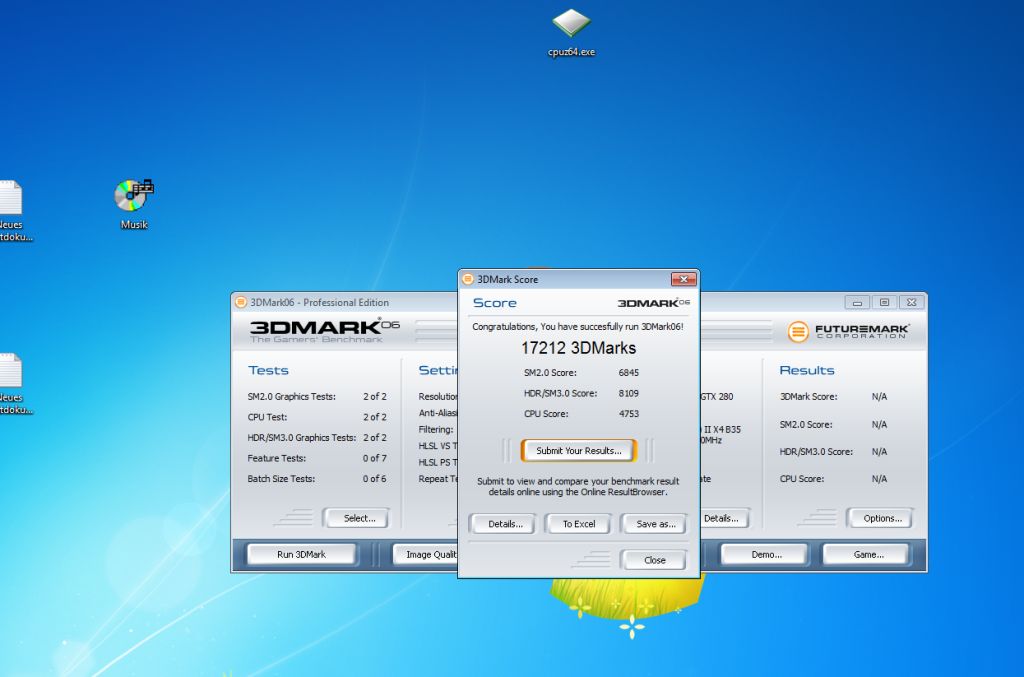Close the 3DMark Score dialog with the X
1024x677 pixels.
coord(684,279)
